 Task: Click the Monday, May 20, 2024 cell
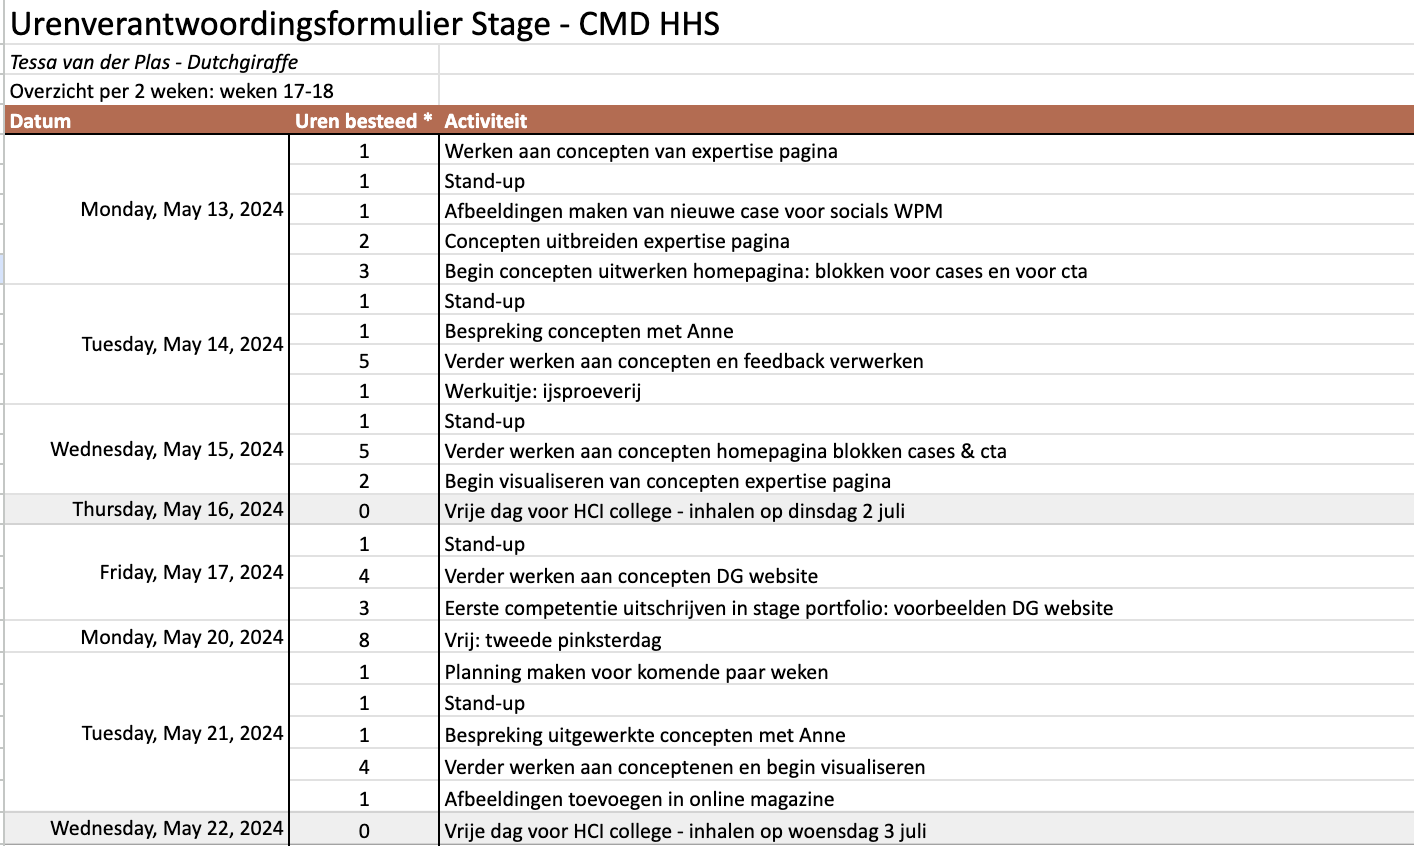tap(147, 637)
